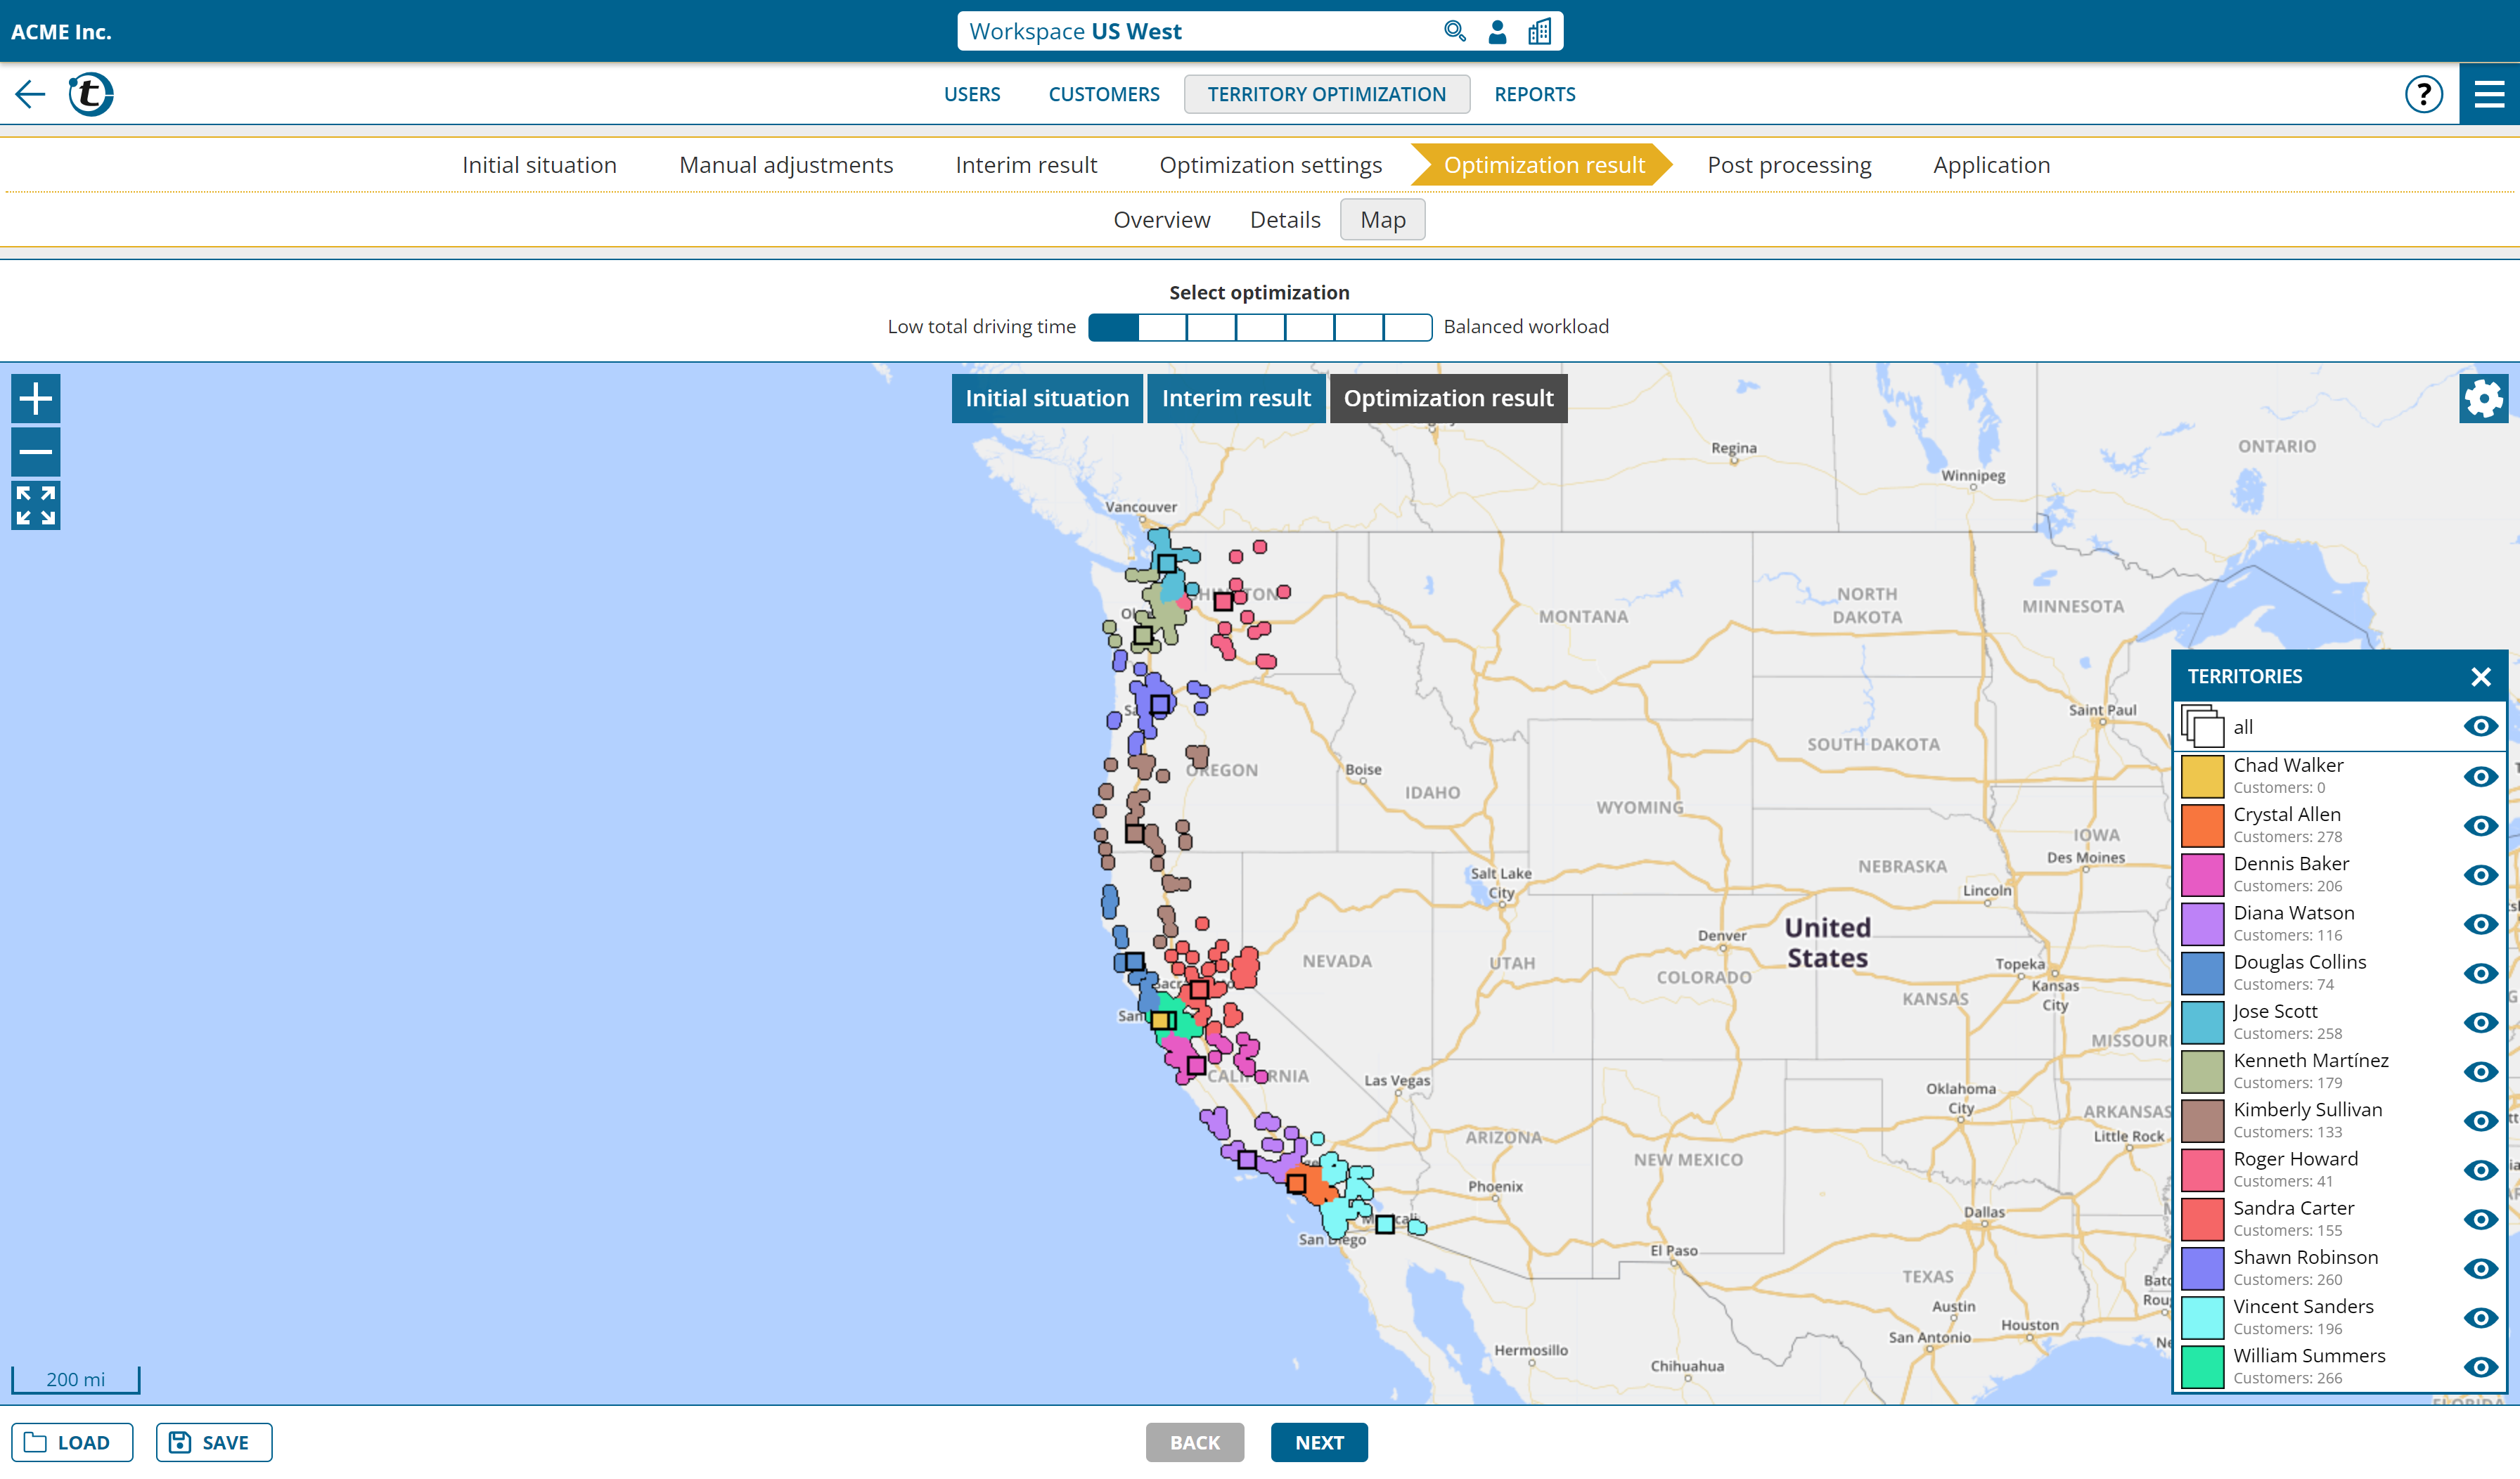
Task: Switch to Overview sub-tab
Action: coord(1161,219)
